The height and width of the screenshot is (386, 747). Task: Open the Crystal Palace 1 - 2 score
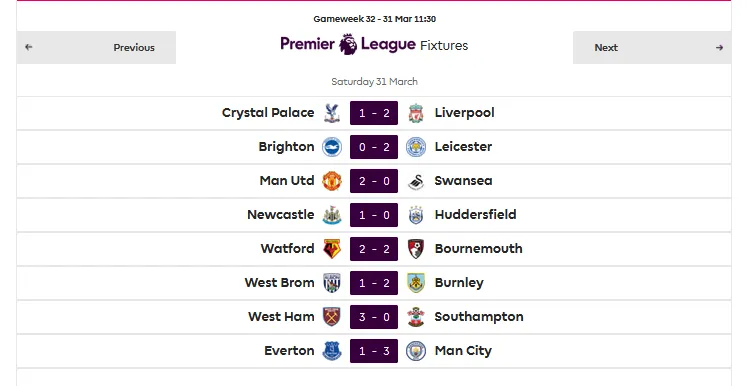point(374,113)
